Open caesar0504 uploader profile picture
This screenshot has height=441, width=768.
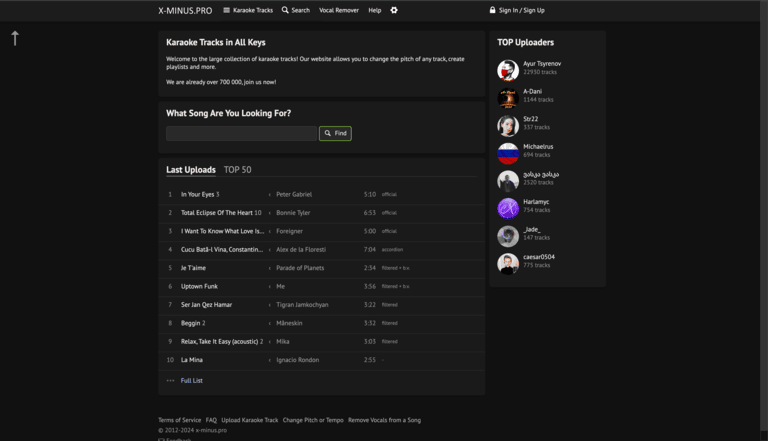pyautogui.click(x=508, y=263)
